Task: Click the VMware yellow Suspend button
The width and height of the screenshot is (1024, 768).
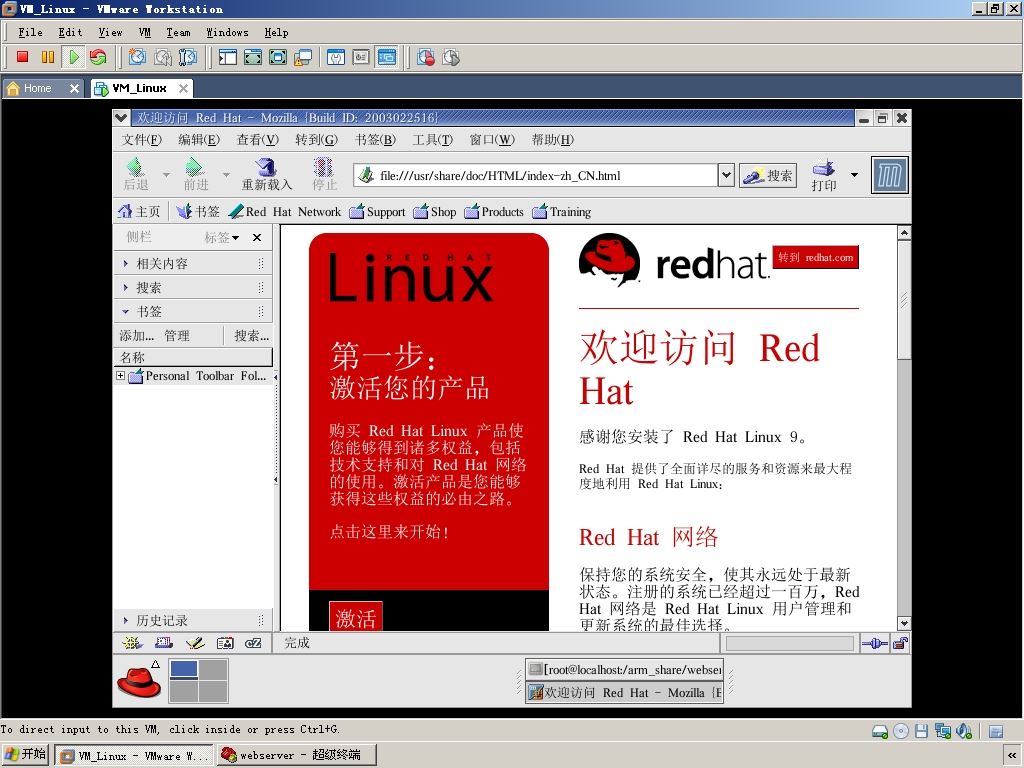Action: point(48,57)
